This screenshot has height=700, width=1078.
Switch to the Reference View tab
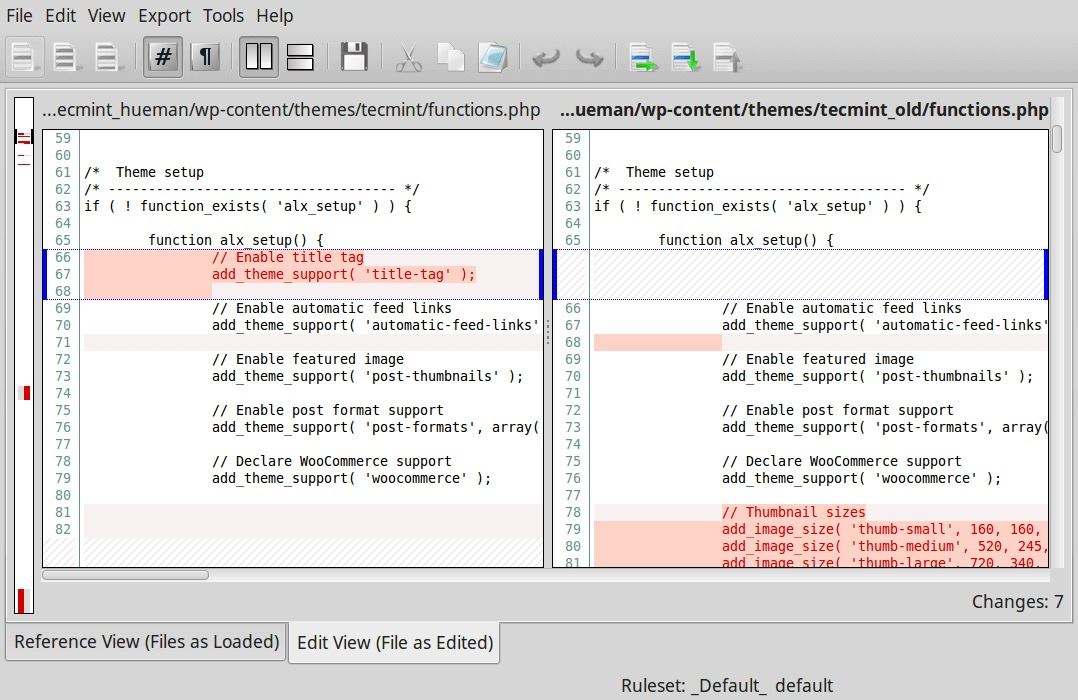[x=144, y=641]
